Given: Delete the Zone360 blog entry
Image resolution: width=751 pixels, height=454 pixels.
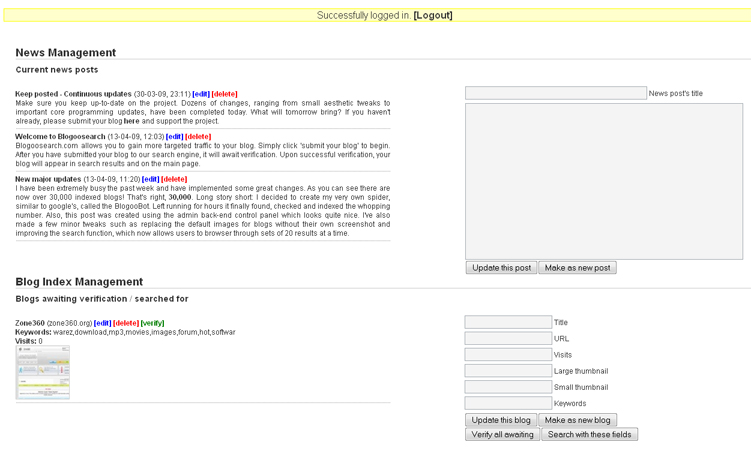Looking at the screenshot, I should pos(126,323).
